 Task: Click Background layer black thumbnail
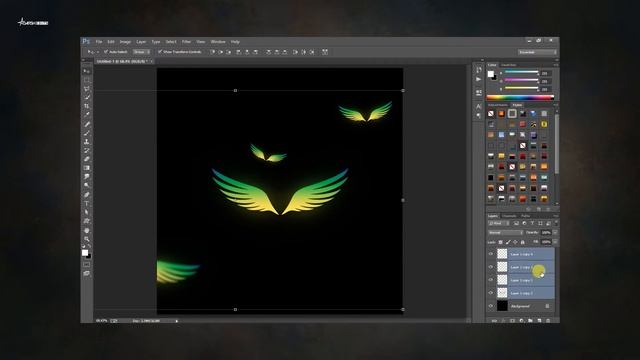[x=502, y=306]
